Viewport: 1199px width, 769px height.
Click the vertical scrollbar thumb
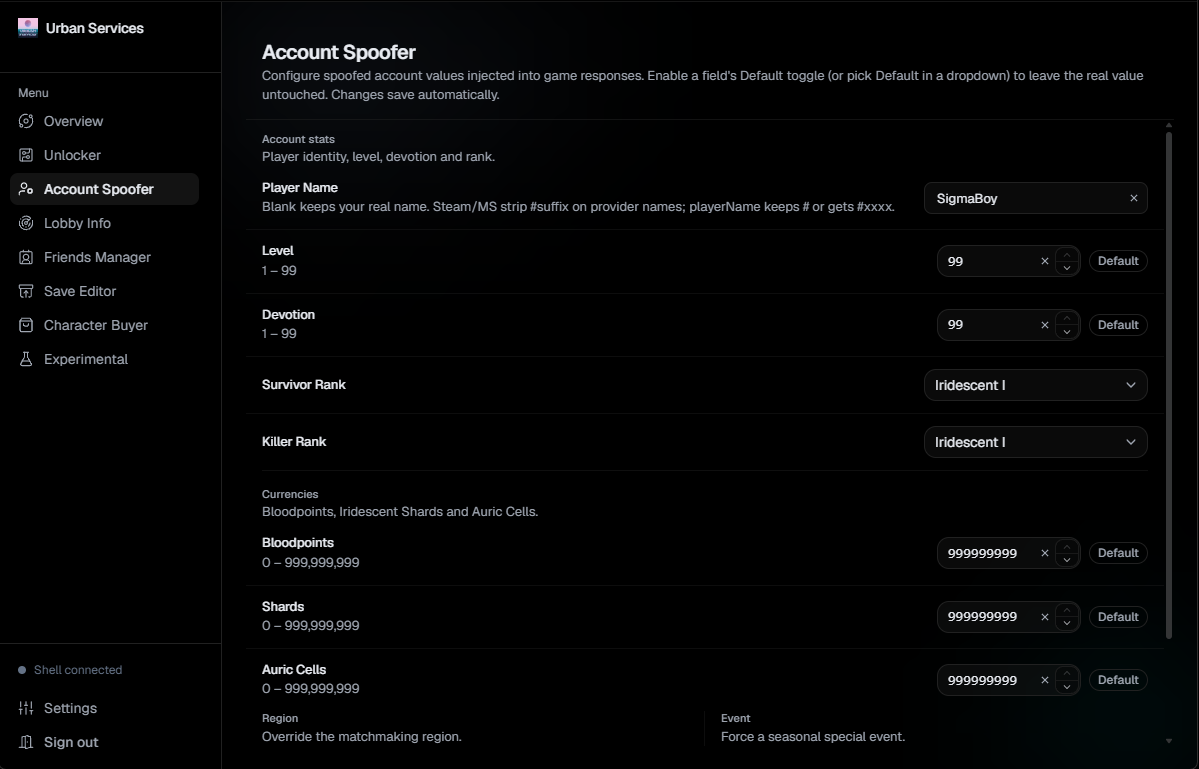click(x=1168, y=386)
